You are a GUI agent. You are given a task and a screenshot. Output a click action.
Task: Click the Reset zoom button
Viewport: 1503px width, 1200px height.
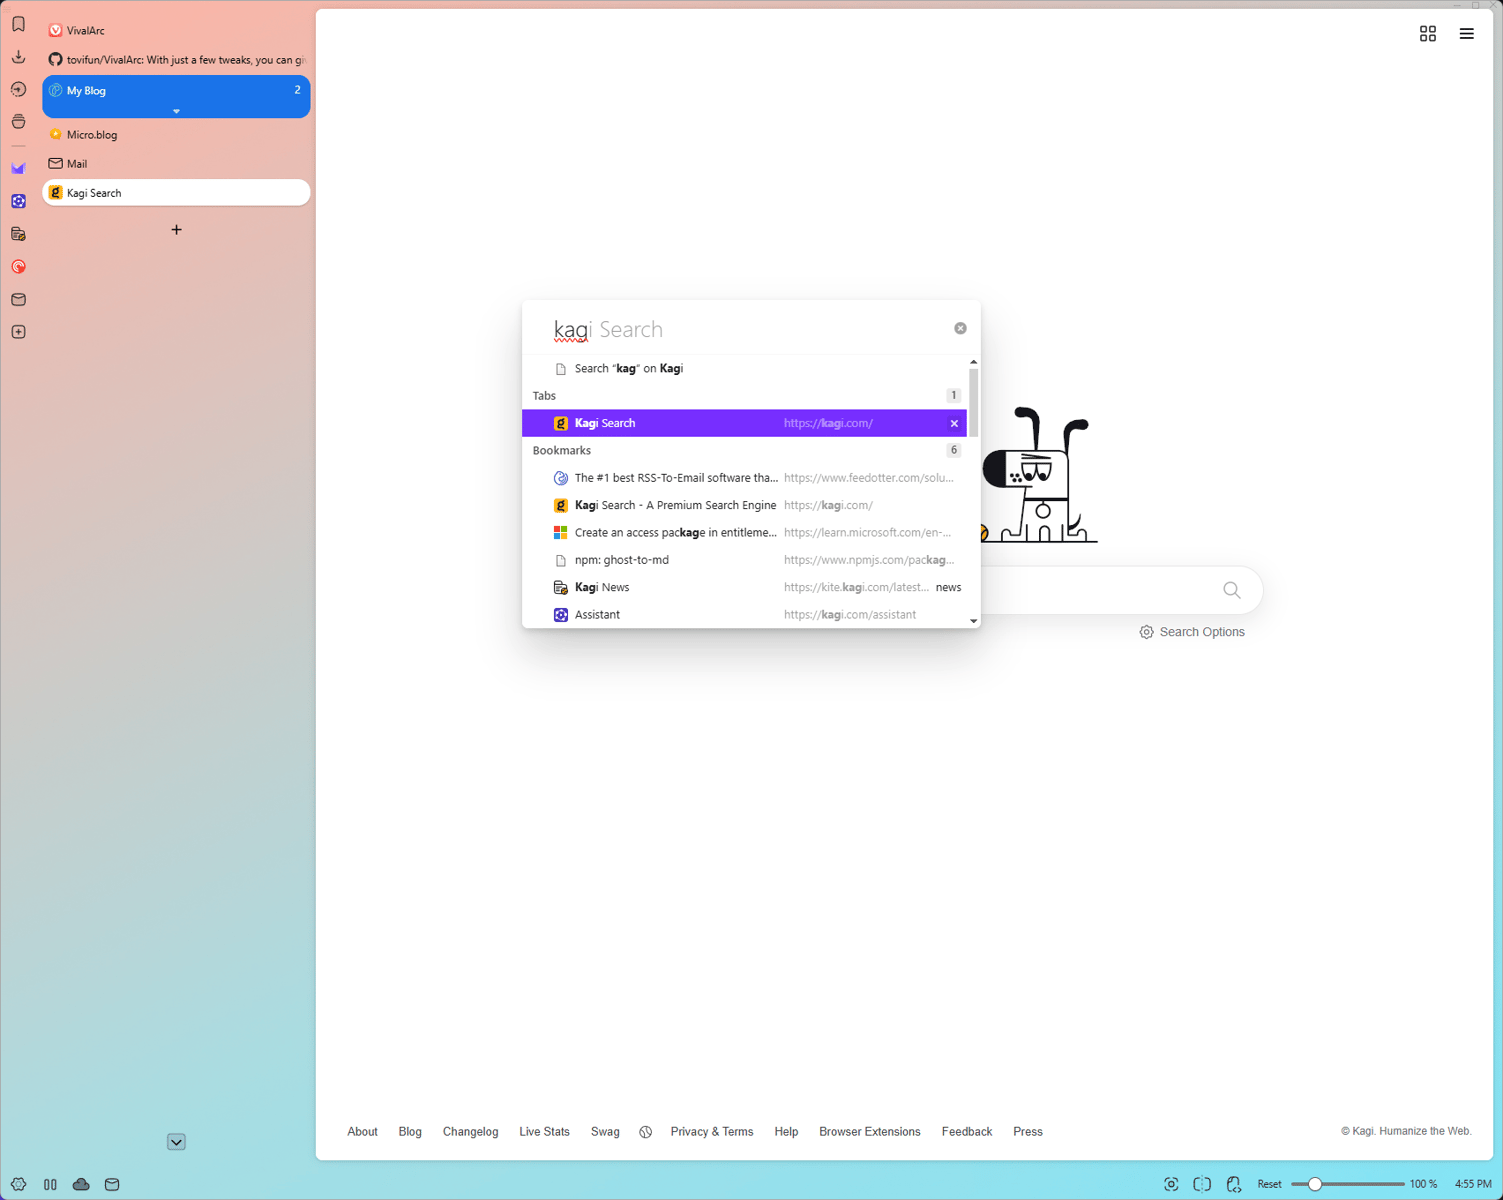tap(1268, 1183)
